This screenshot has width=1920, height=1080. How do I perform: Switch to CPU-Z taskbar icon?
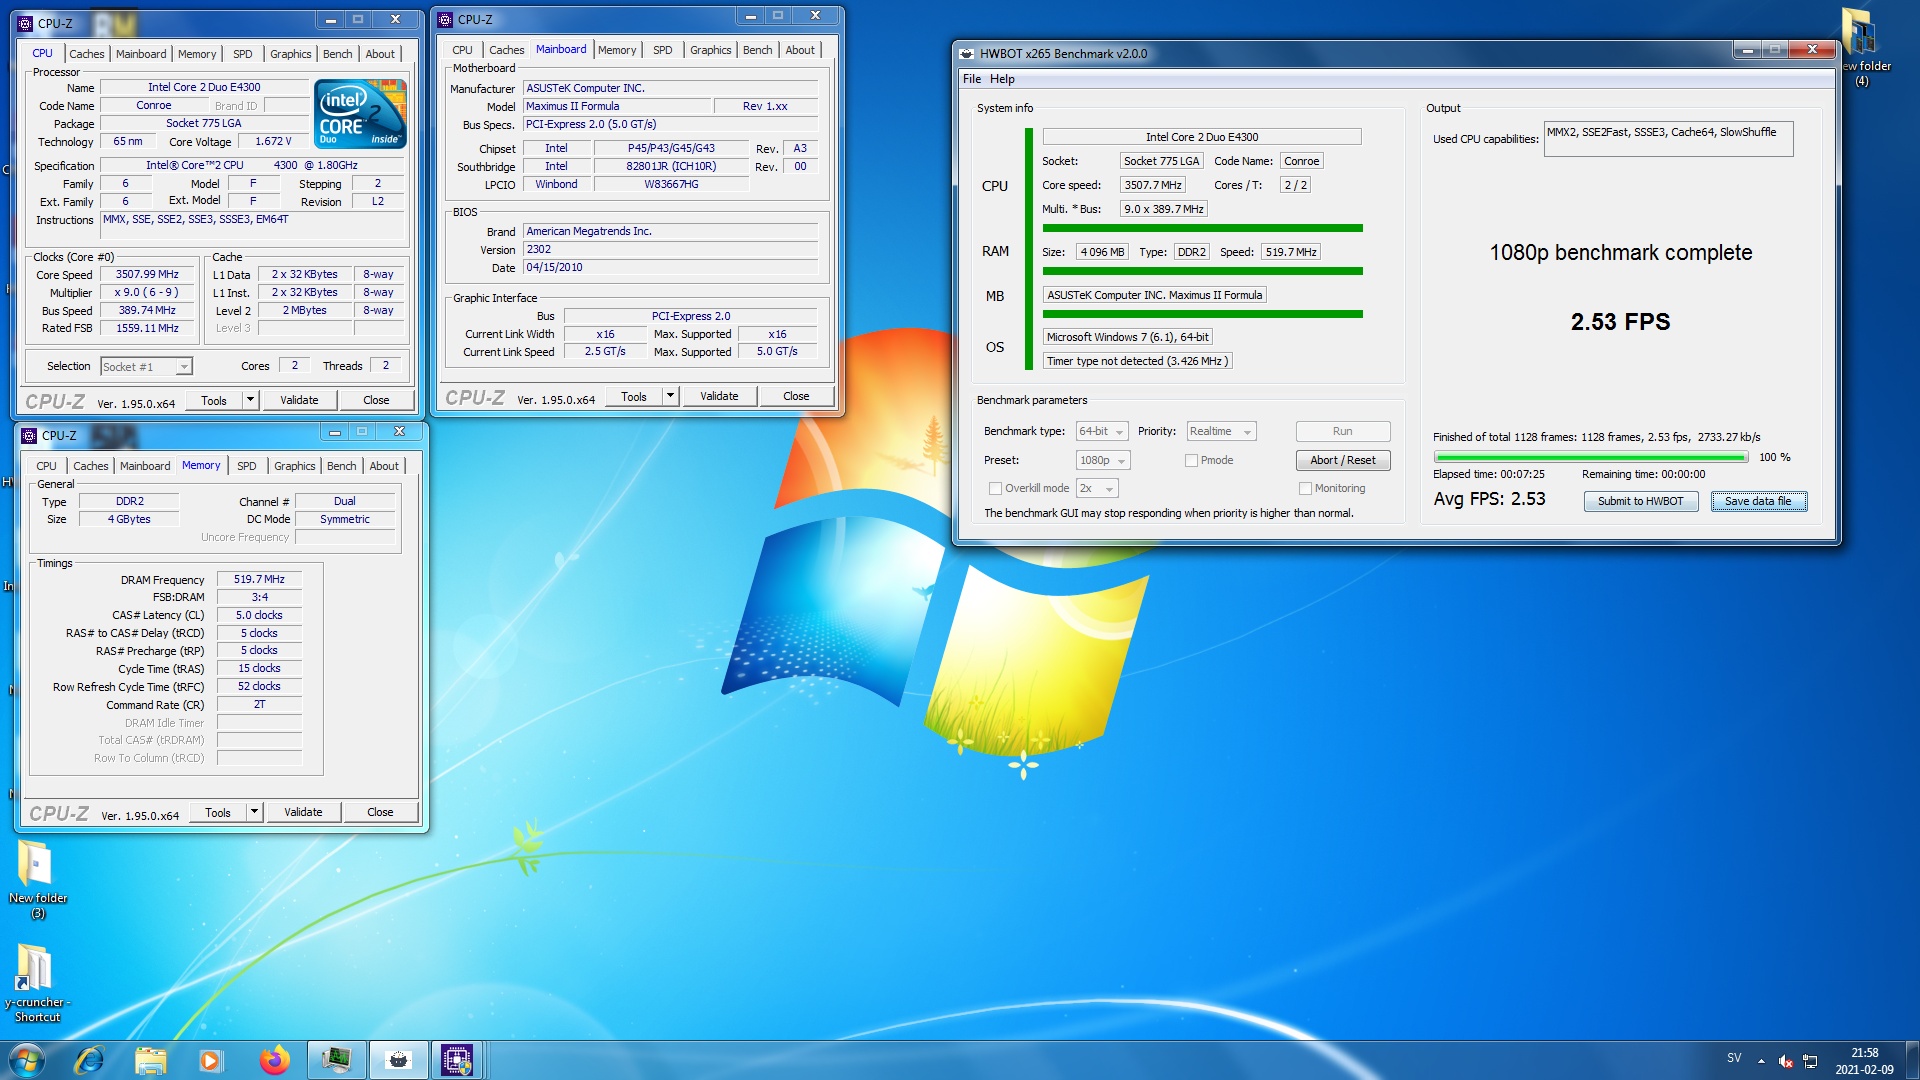pos(457,1060)
